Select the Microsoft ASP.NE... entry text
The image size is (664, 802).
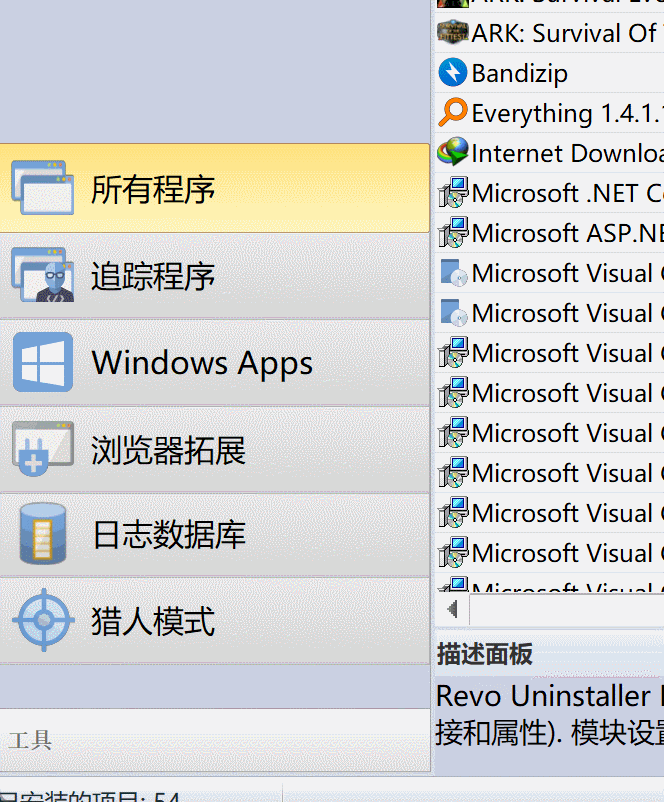(567, 233)
